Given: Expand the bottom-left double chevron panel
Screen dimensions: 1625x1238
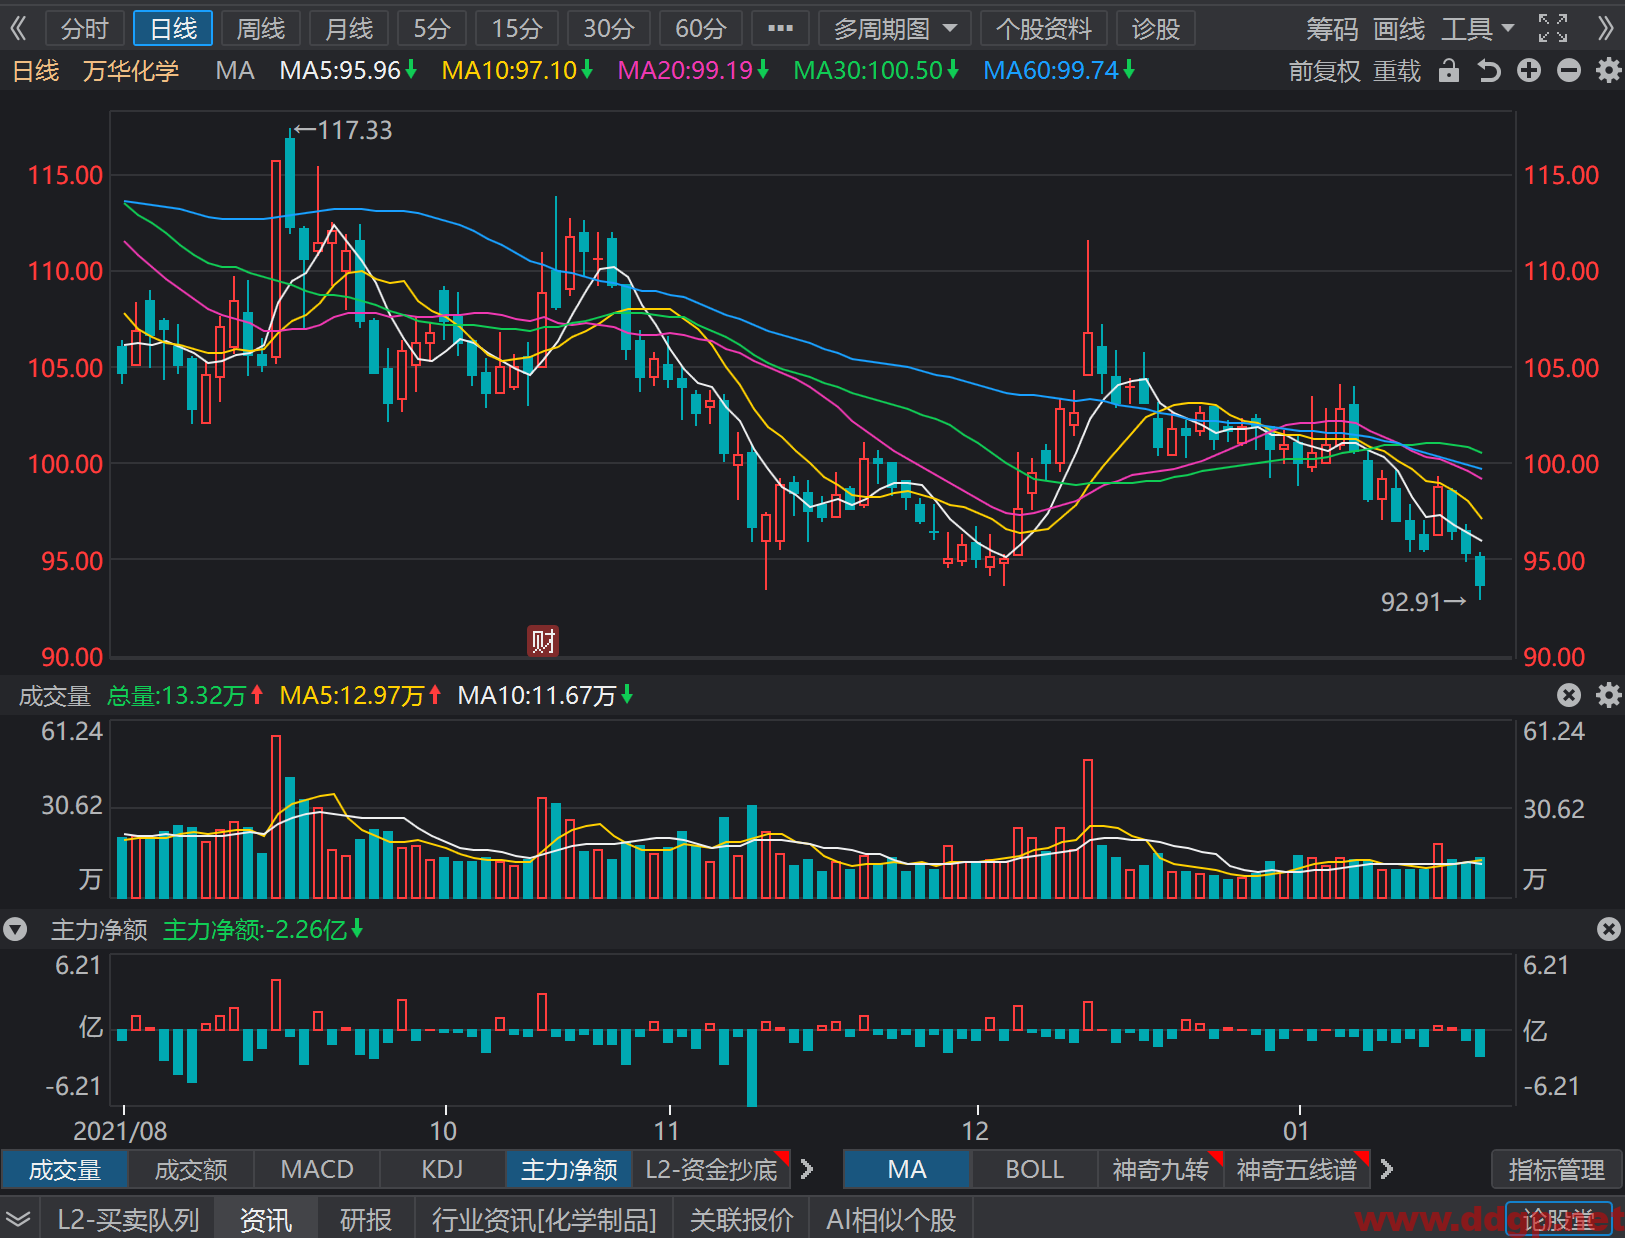Looking at the screenshot, I should point(18,1219).
